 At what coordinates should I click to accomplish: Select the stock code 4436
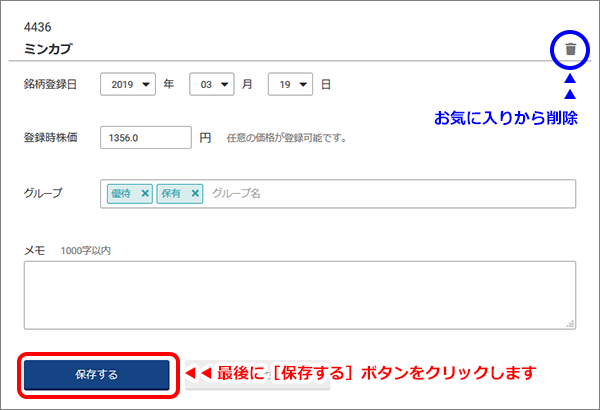pyautogui.click(x=38, y=27)
